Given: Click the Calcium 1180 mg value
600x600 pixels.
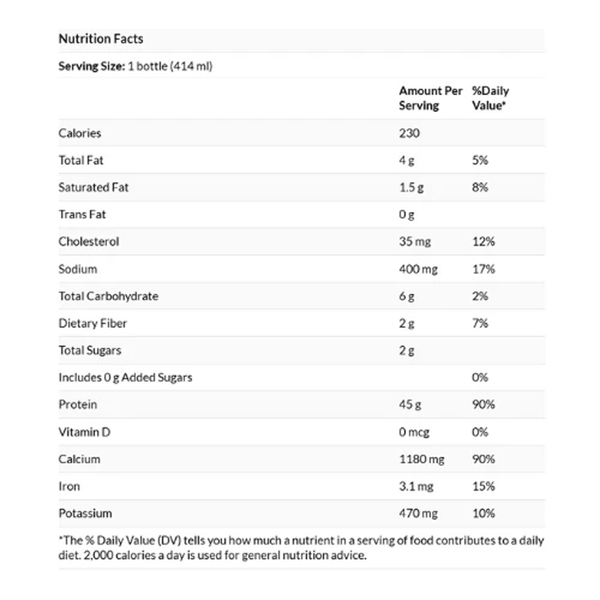Looking at the screenshot, I should click(421, 460).
